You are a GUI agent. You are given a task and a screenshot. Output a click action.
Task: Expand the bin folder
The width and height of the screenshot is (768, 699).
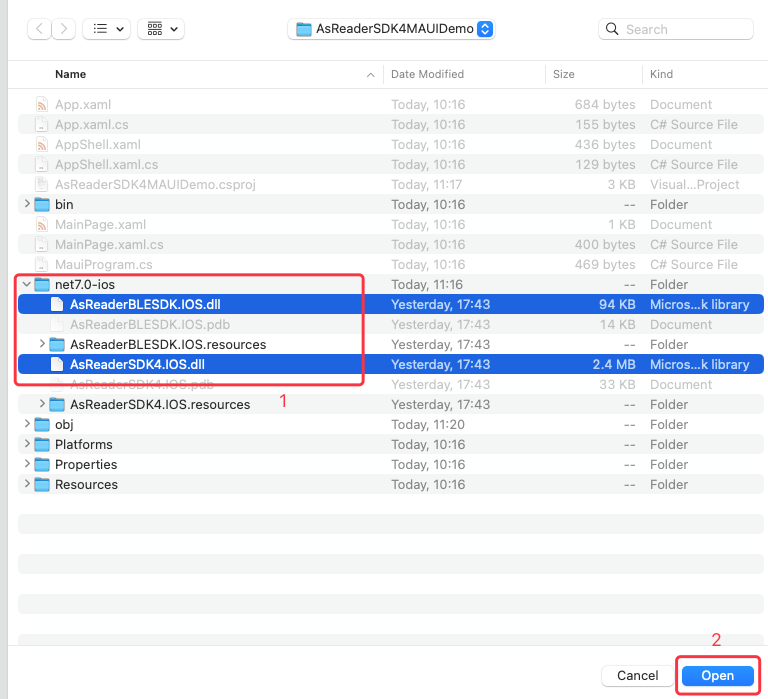[x=26, y=205]
